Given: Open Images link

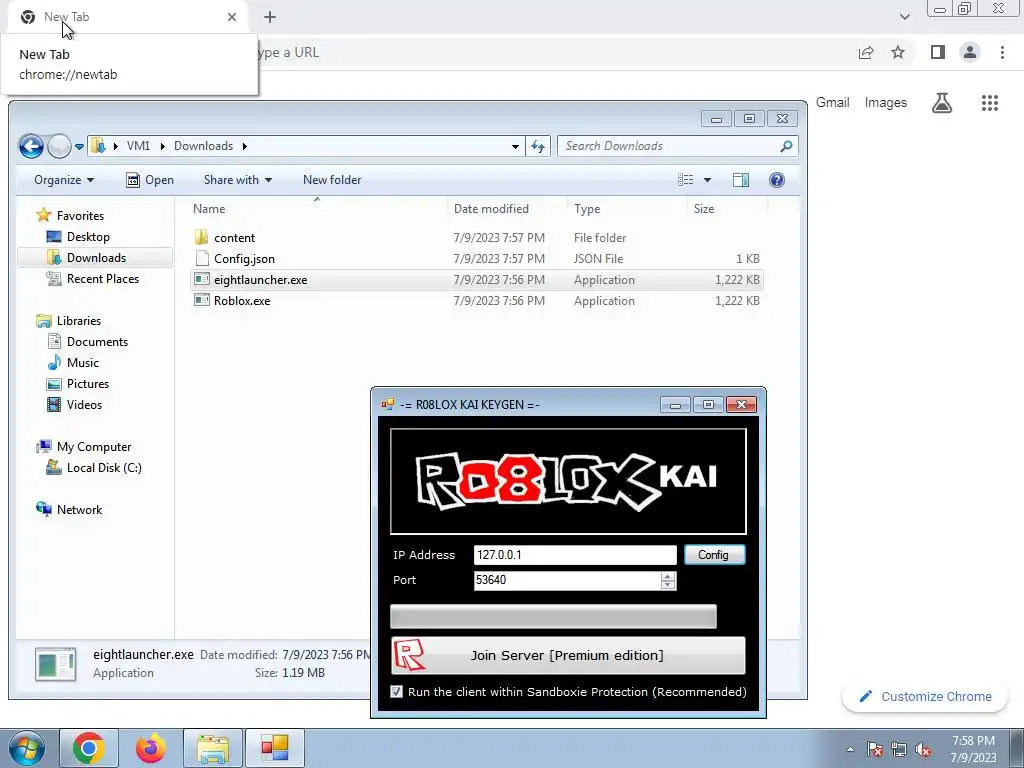Looking at the screenshot, I should [886, 103].
